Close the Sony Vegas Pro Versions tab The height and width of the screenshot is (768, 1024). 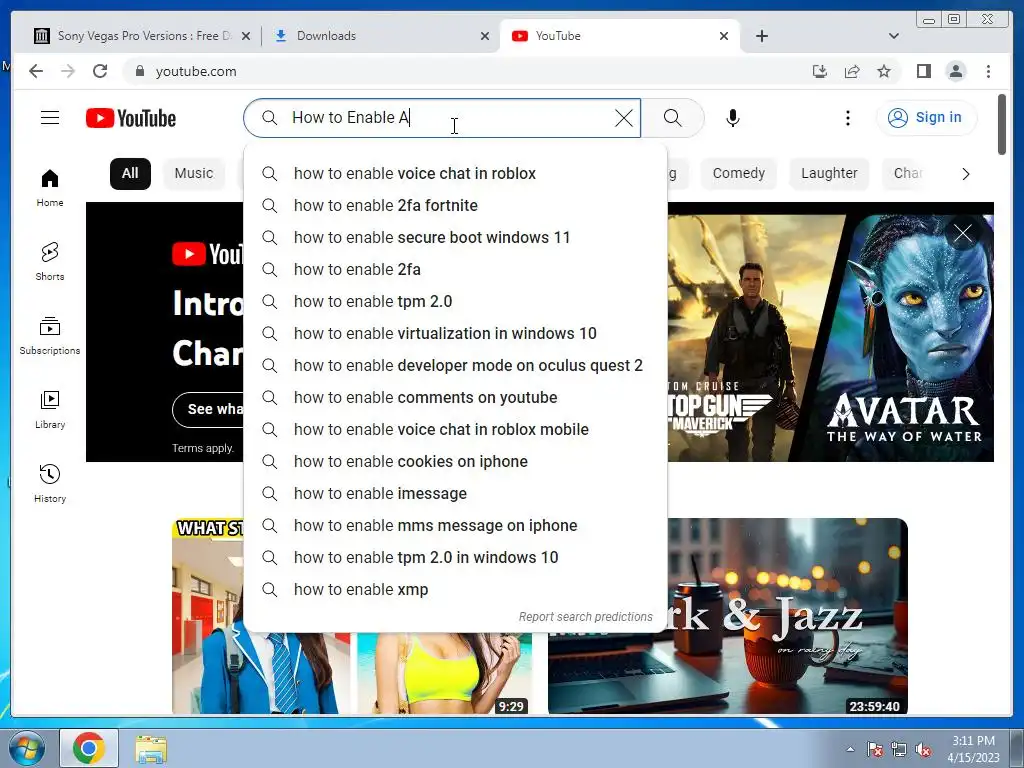246,36
